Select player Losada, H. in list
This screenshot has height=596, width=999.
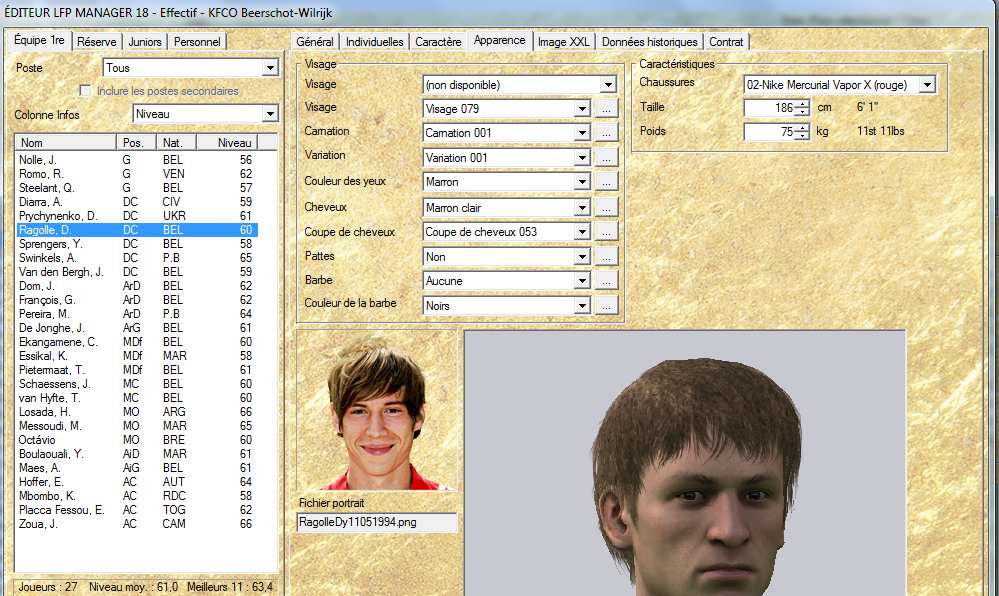137,412
